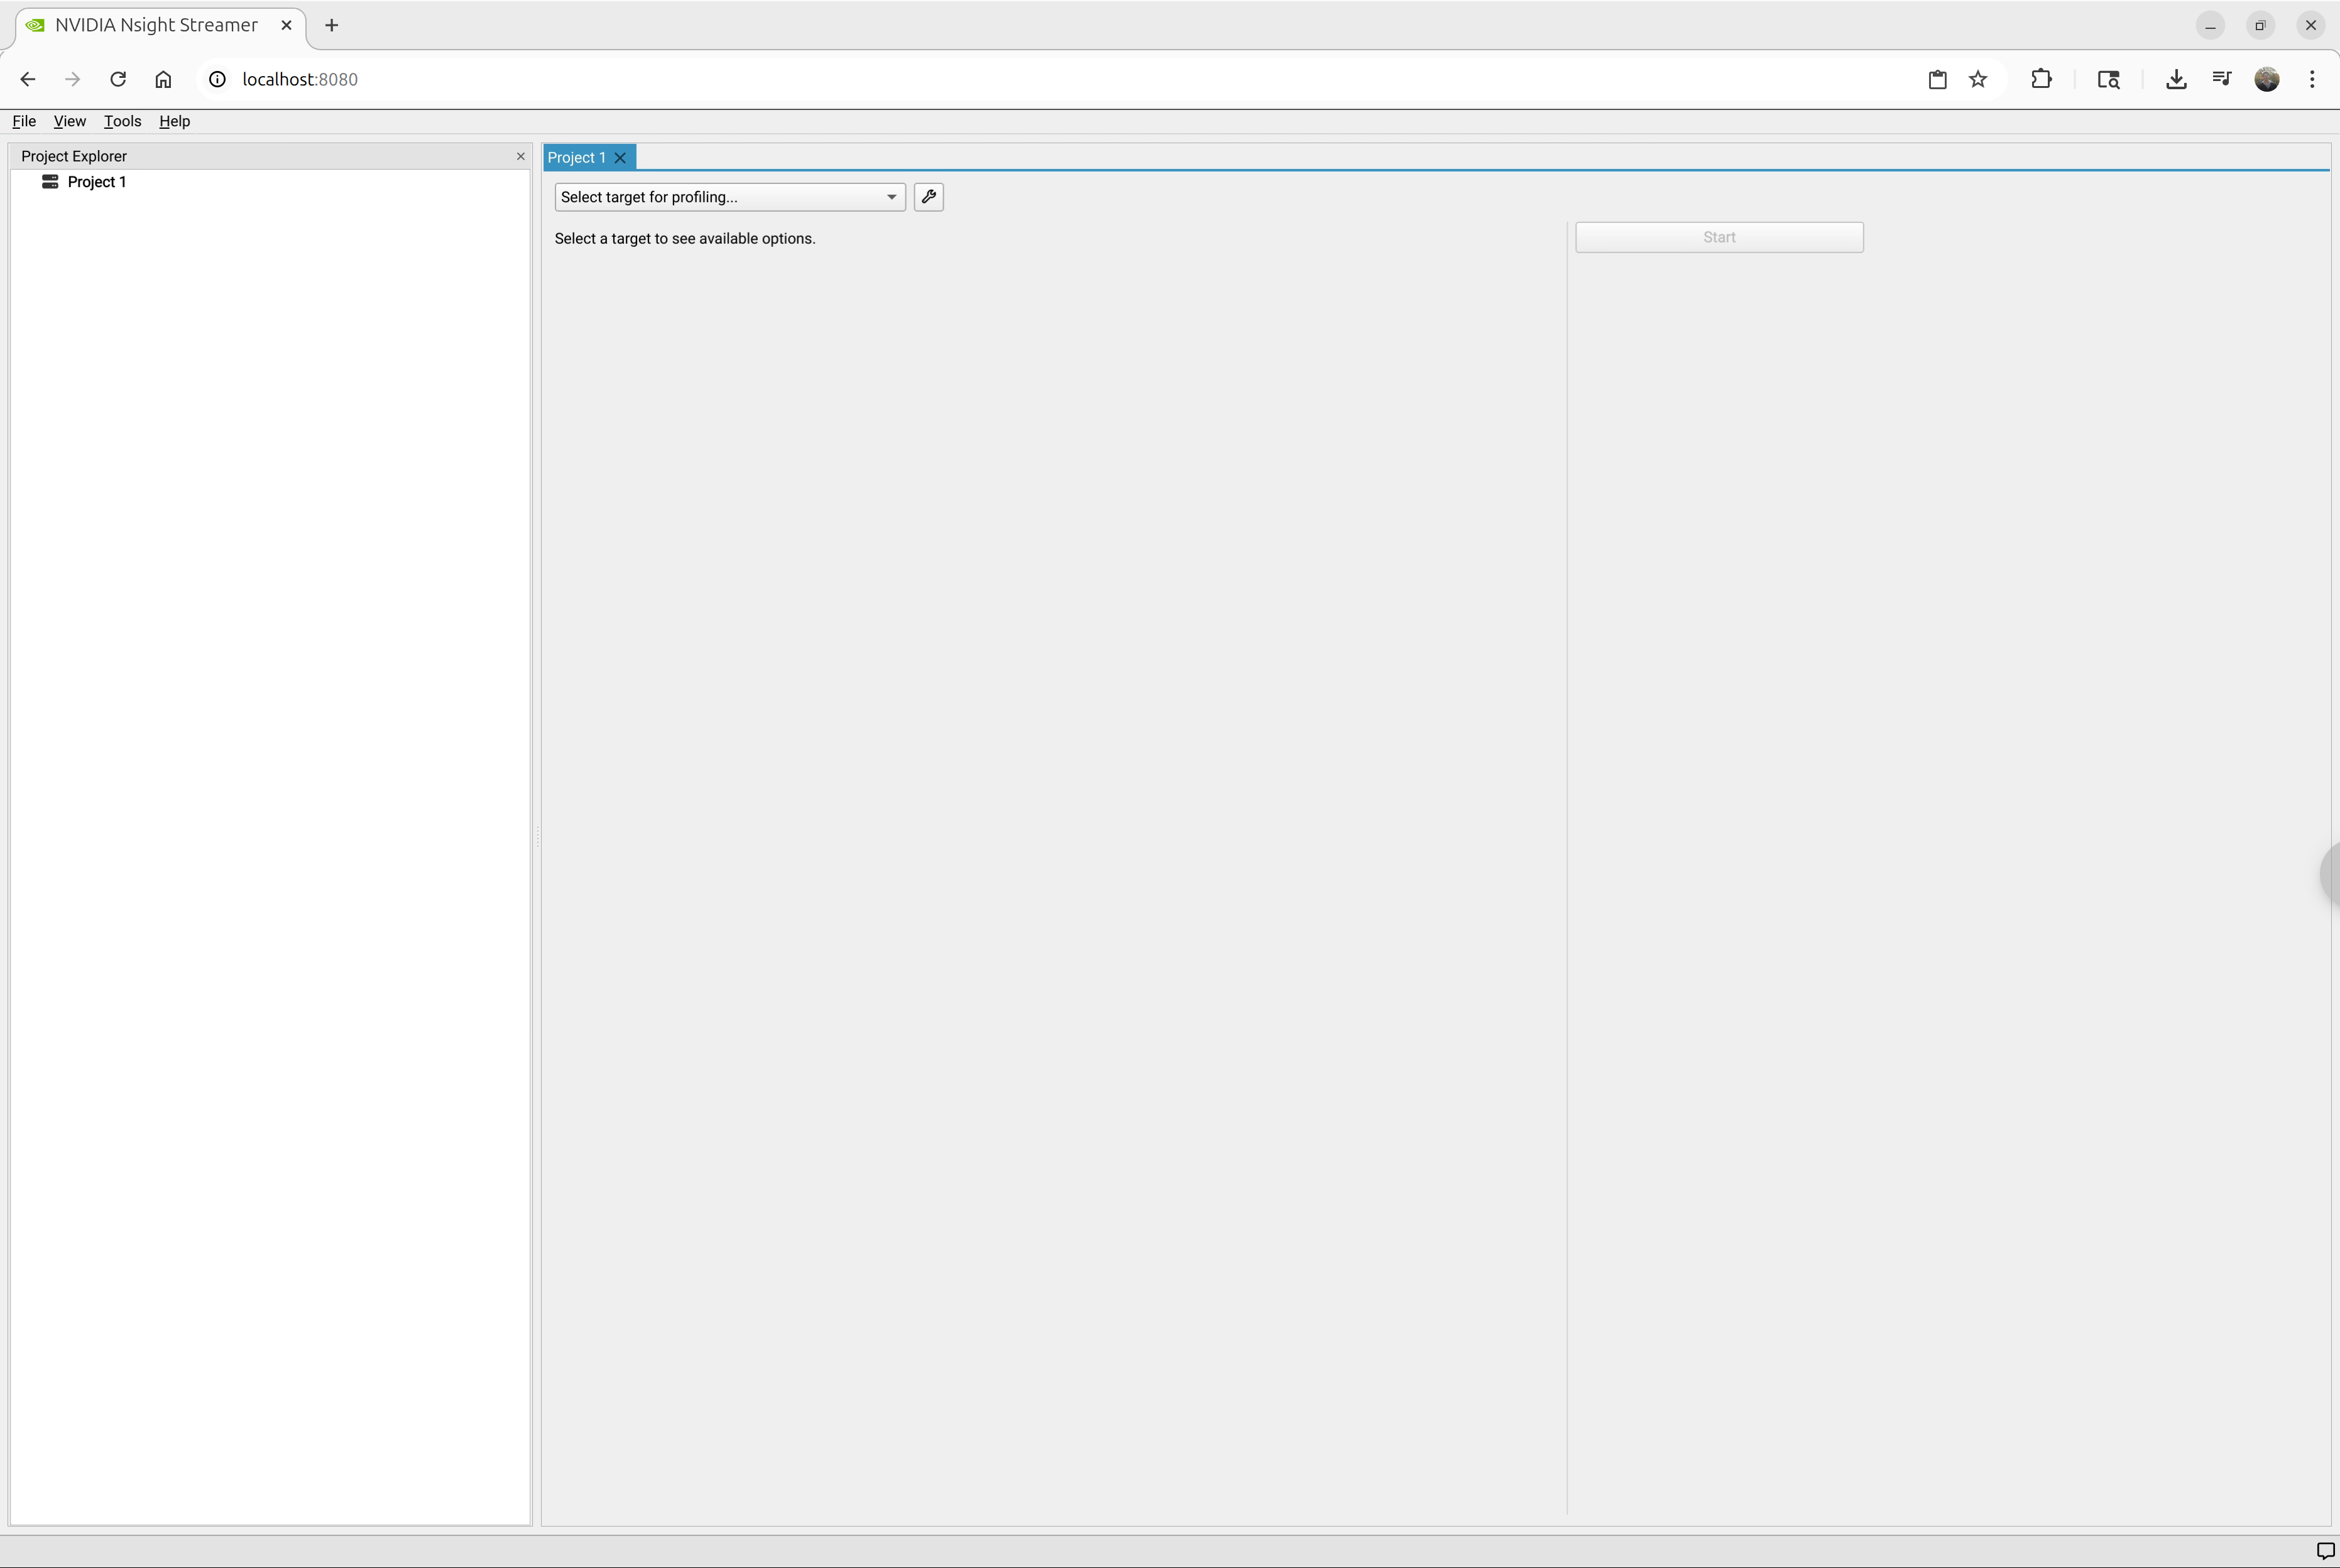Open the Help menu

pyautogui.click(x=174, y=121)
